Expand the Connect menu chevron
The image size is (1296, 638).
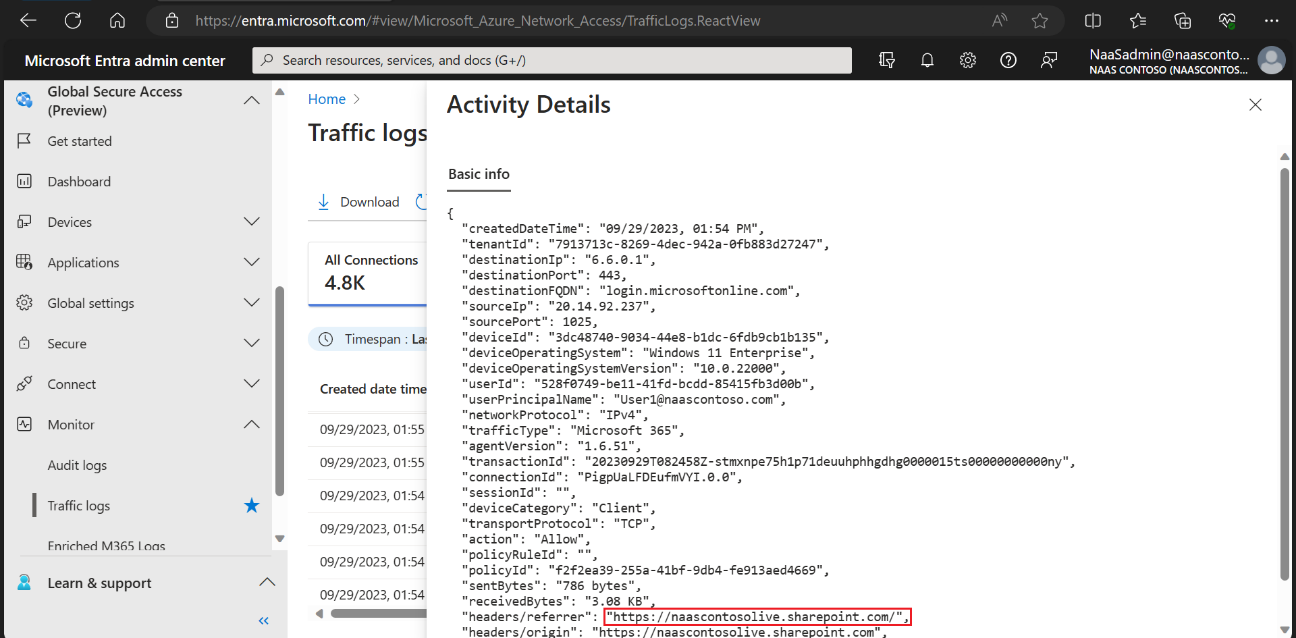(x=252, y=384)
